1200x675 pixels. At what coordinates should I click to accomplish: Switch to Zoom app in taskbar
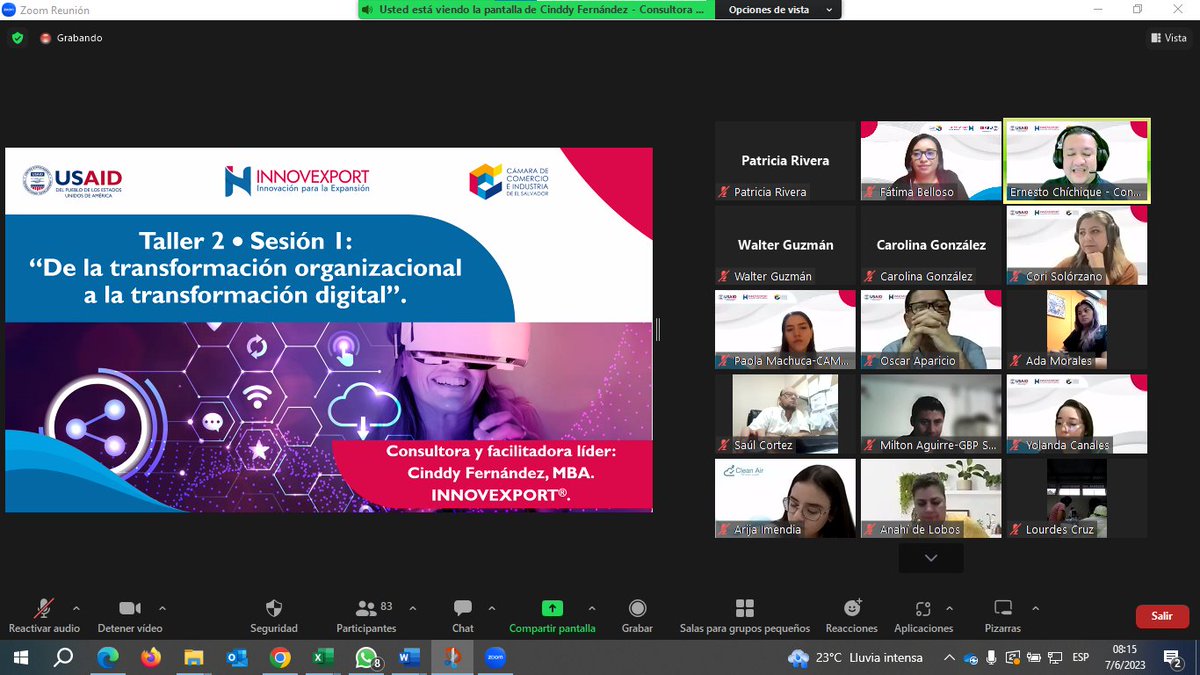coord(494,657)
